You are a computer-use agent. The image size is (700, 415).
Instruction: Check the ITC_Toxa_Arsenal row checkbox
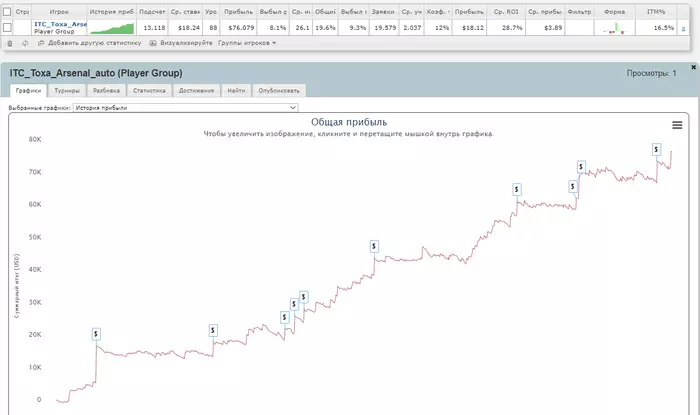[7, 28]
